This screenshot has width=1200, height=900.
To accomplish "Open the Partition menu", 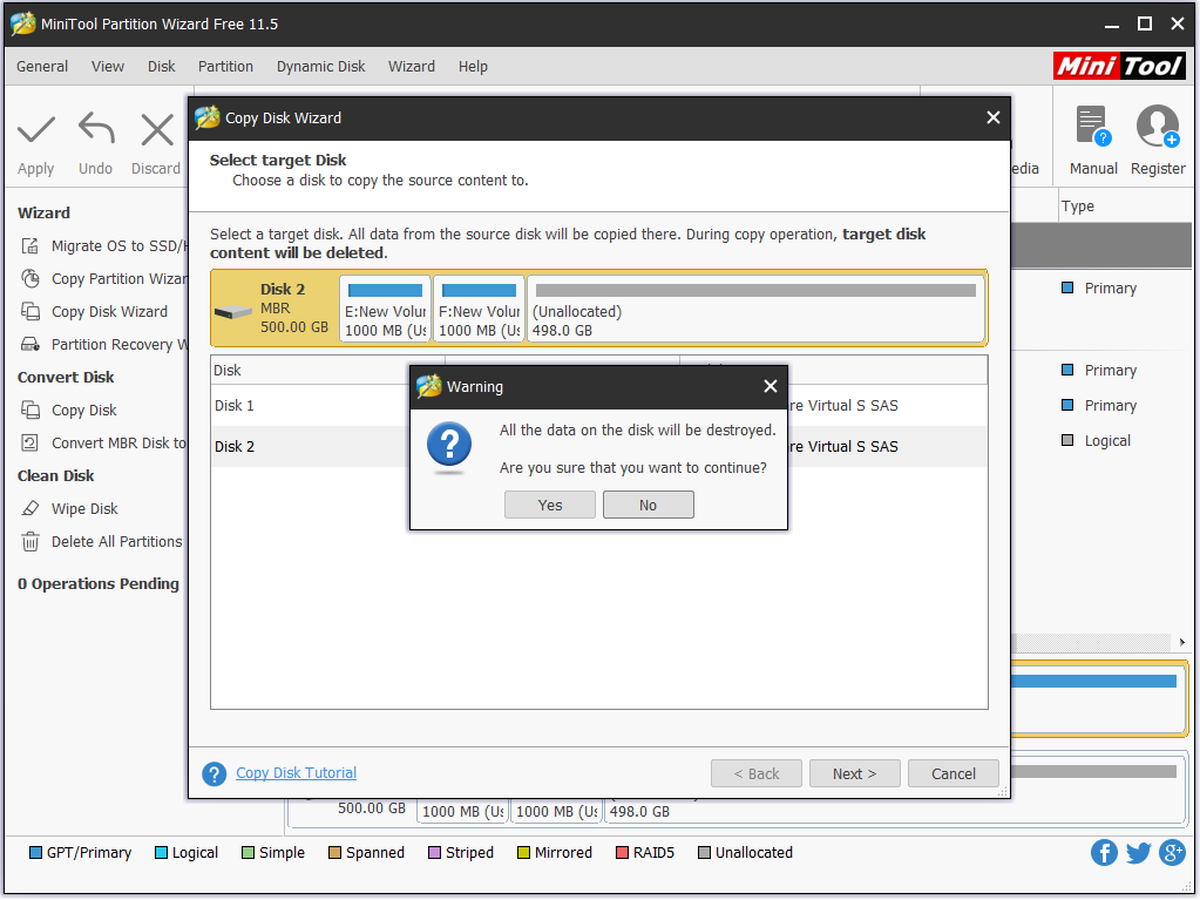I will 226,66.
